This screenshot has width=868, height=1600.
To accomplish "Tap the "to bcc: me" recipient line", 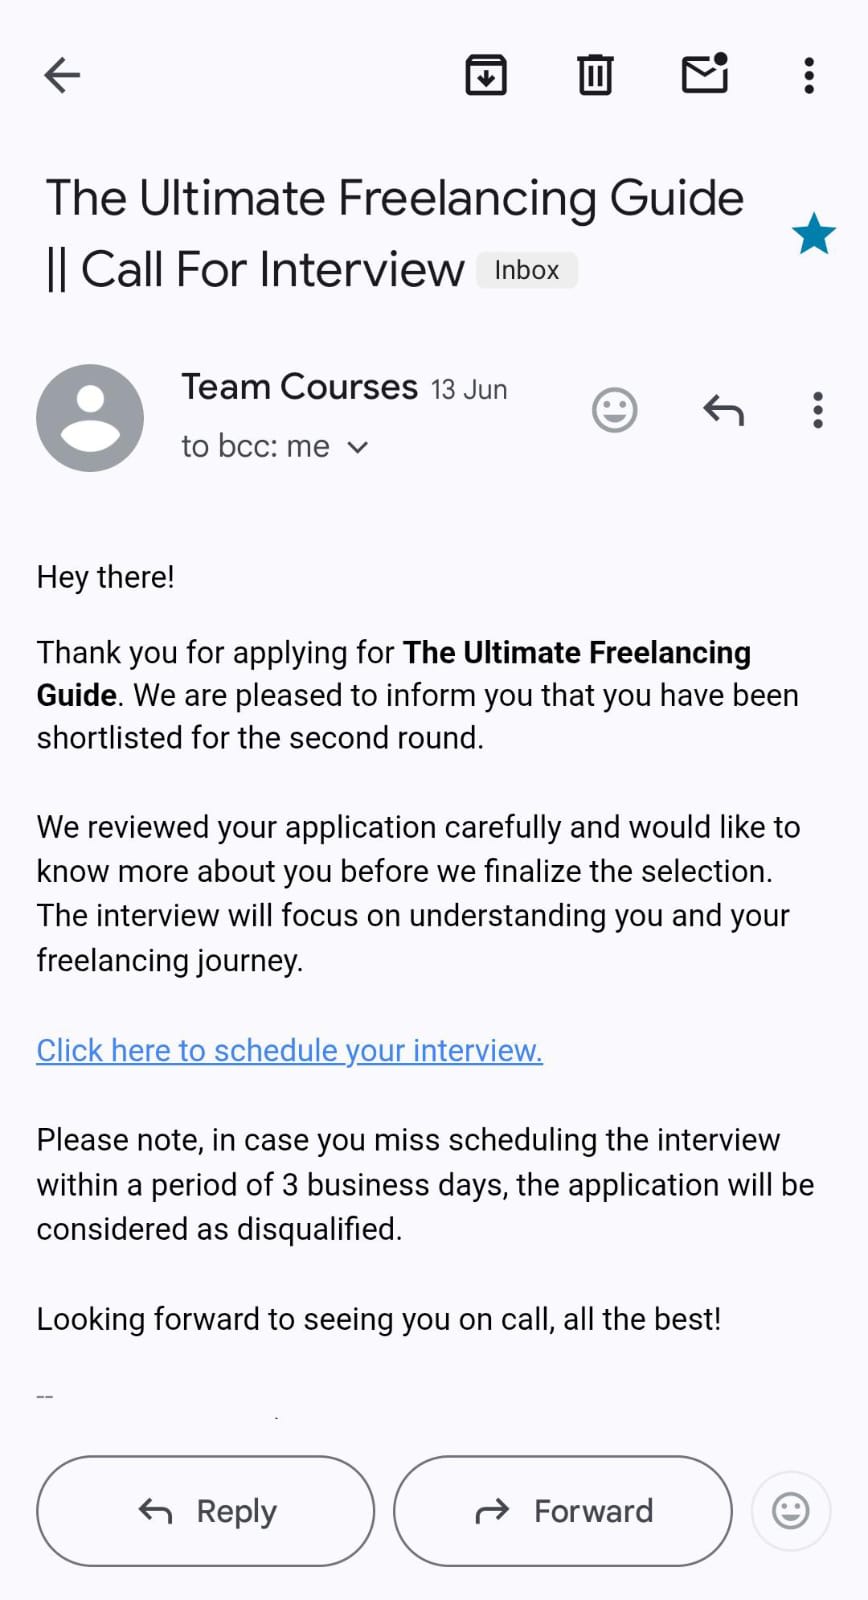I will [x=255, y=446].
